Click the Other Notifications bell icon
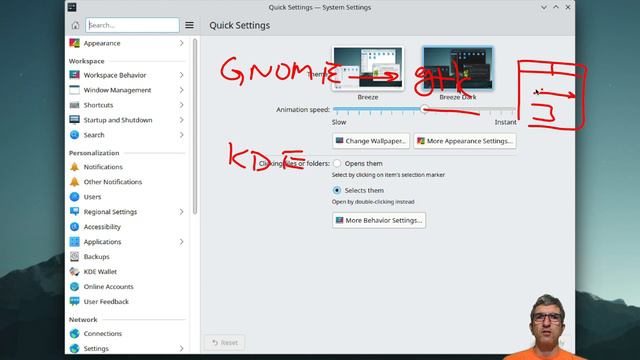The image size is (640, 360). tap(74, 182)
